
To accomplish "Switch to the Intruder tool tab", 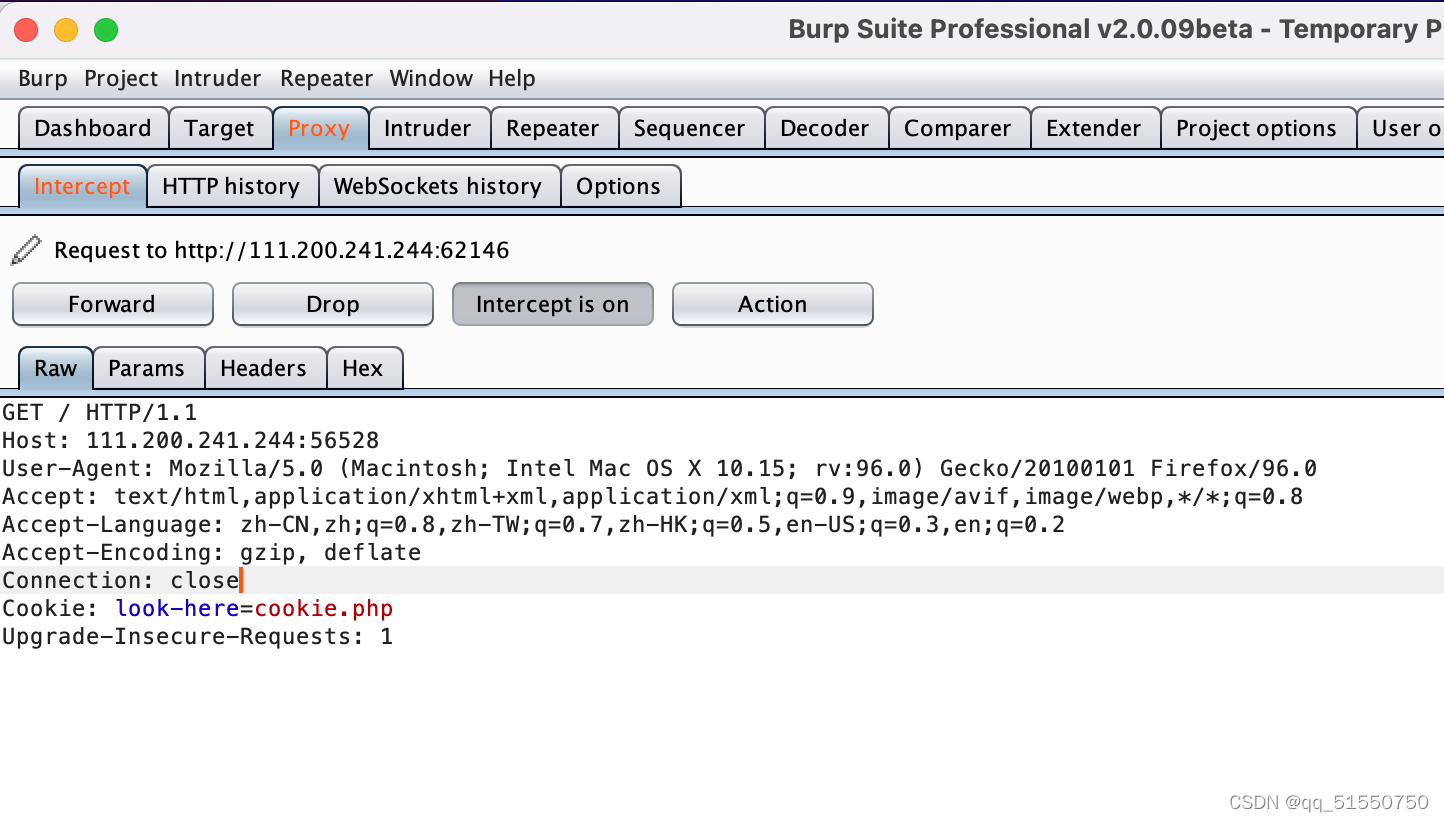I will tap(428, 129).
